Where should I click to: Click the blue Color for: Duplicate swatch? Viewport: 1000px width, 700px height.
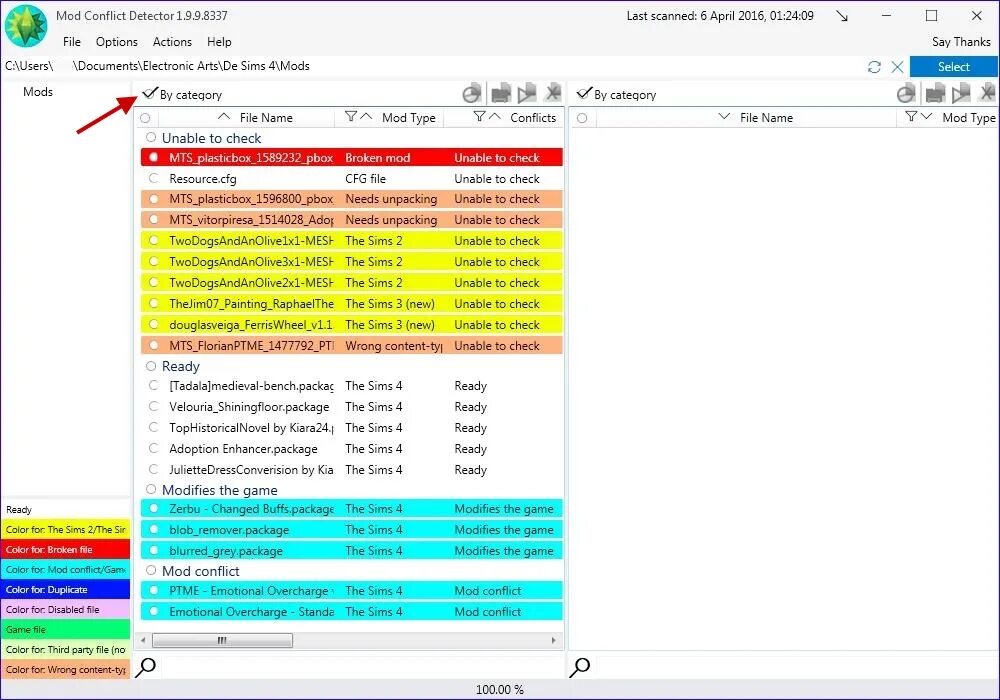click(x=66, y=589)
